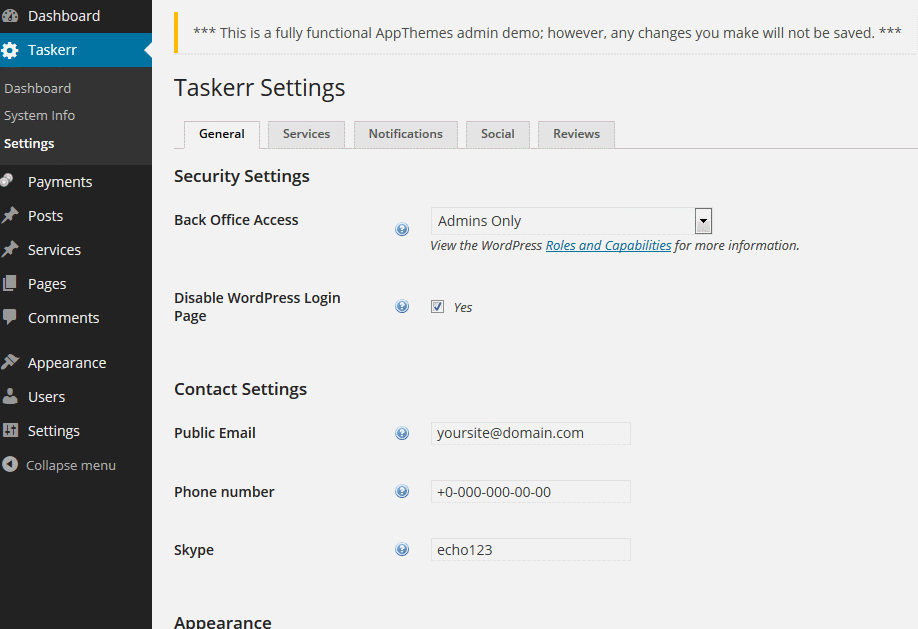Viewport: 918px width, 629px height.
Task: Open the Social tab
Action: pos(498,134)
